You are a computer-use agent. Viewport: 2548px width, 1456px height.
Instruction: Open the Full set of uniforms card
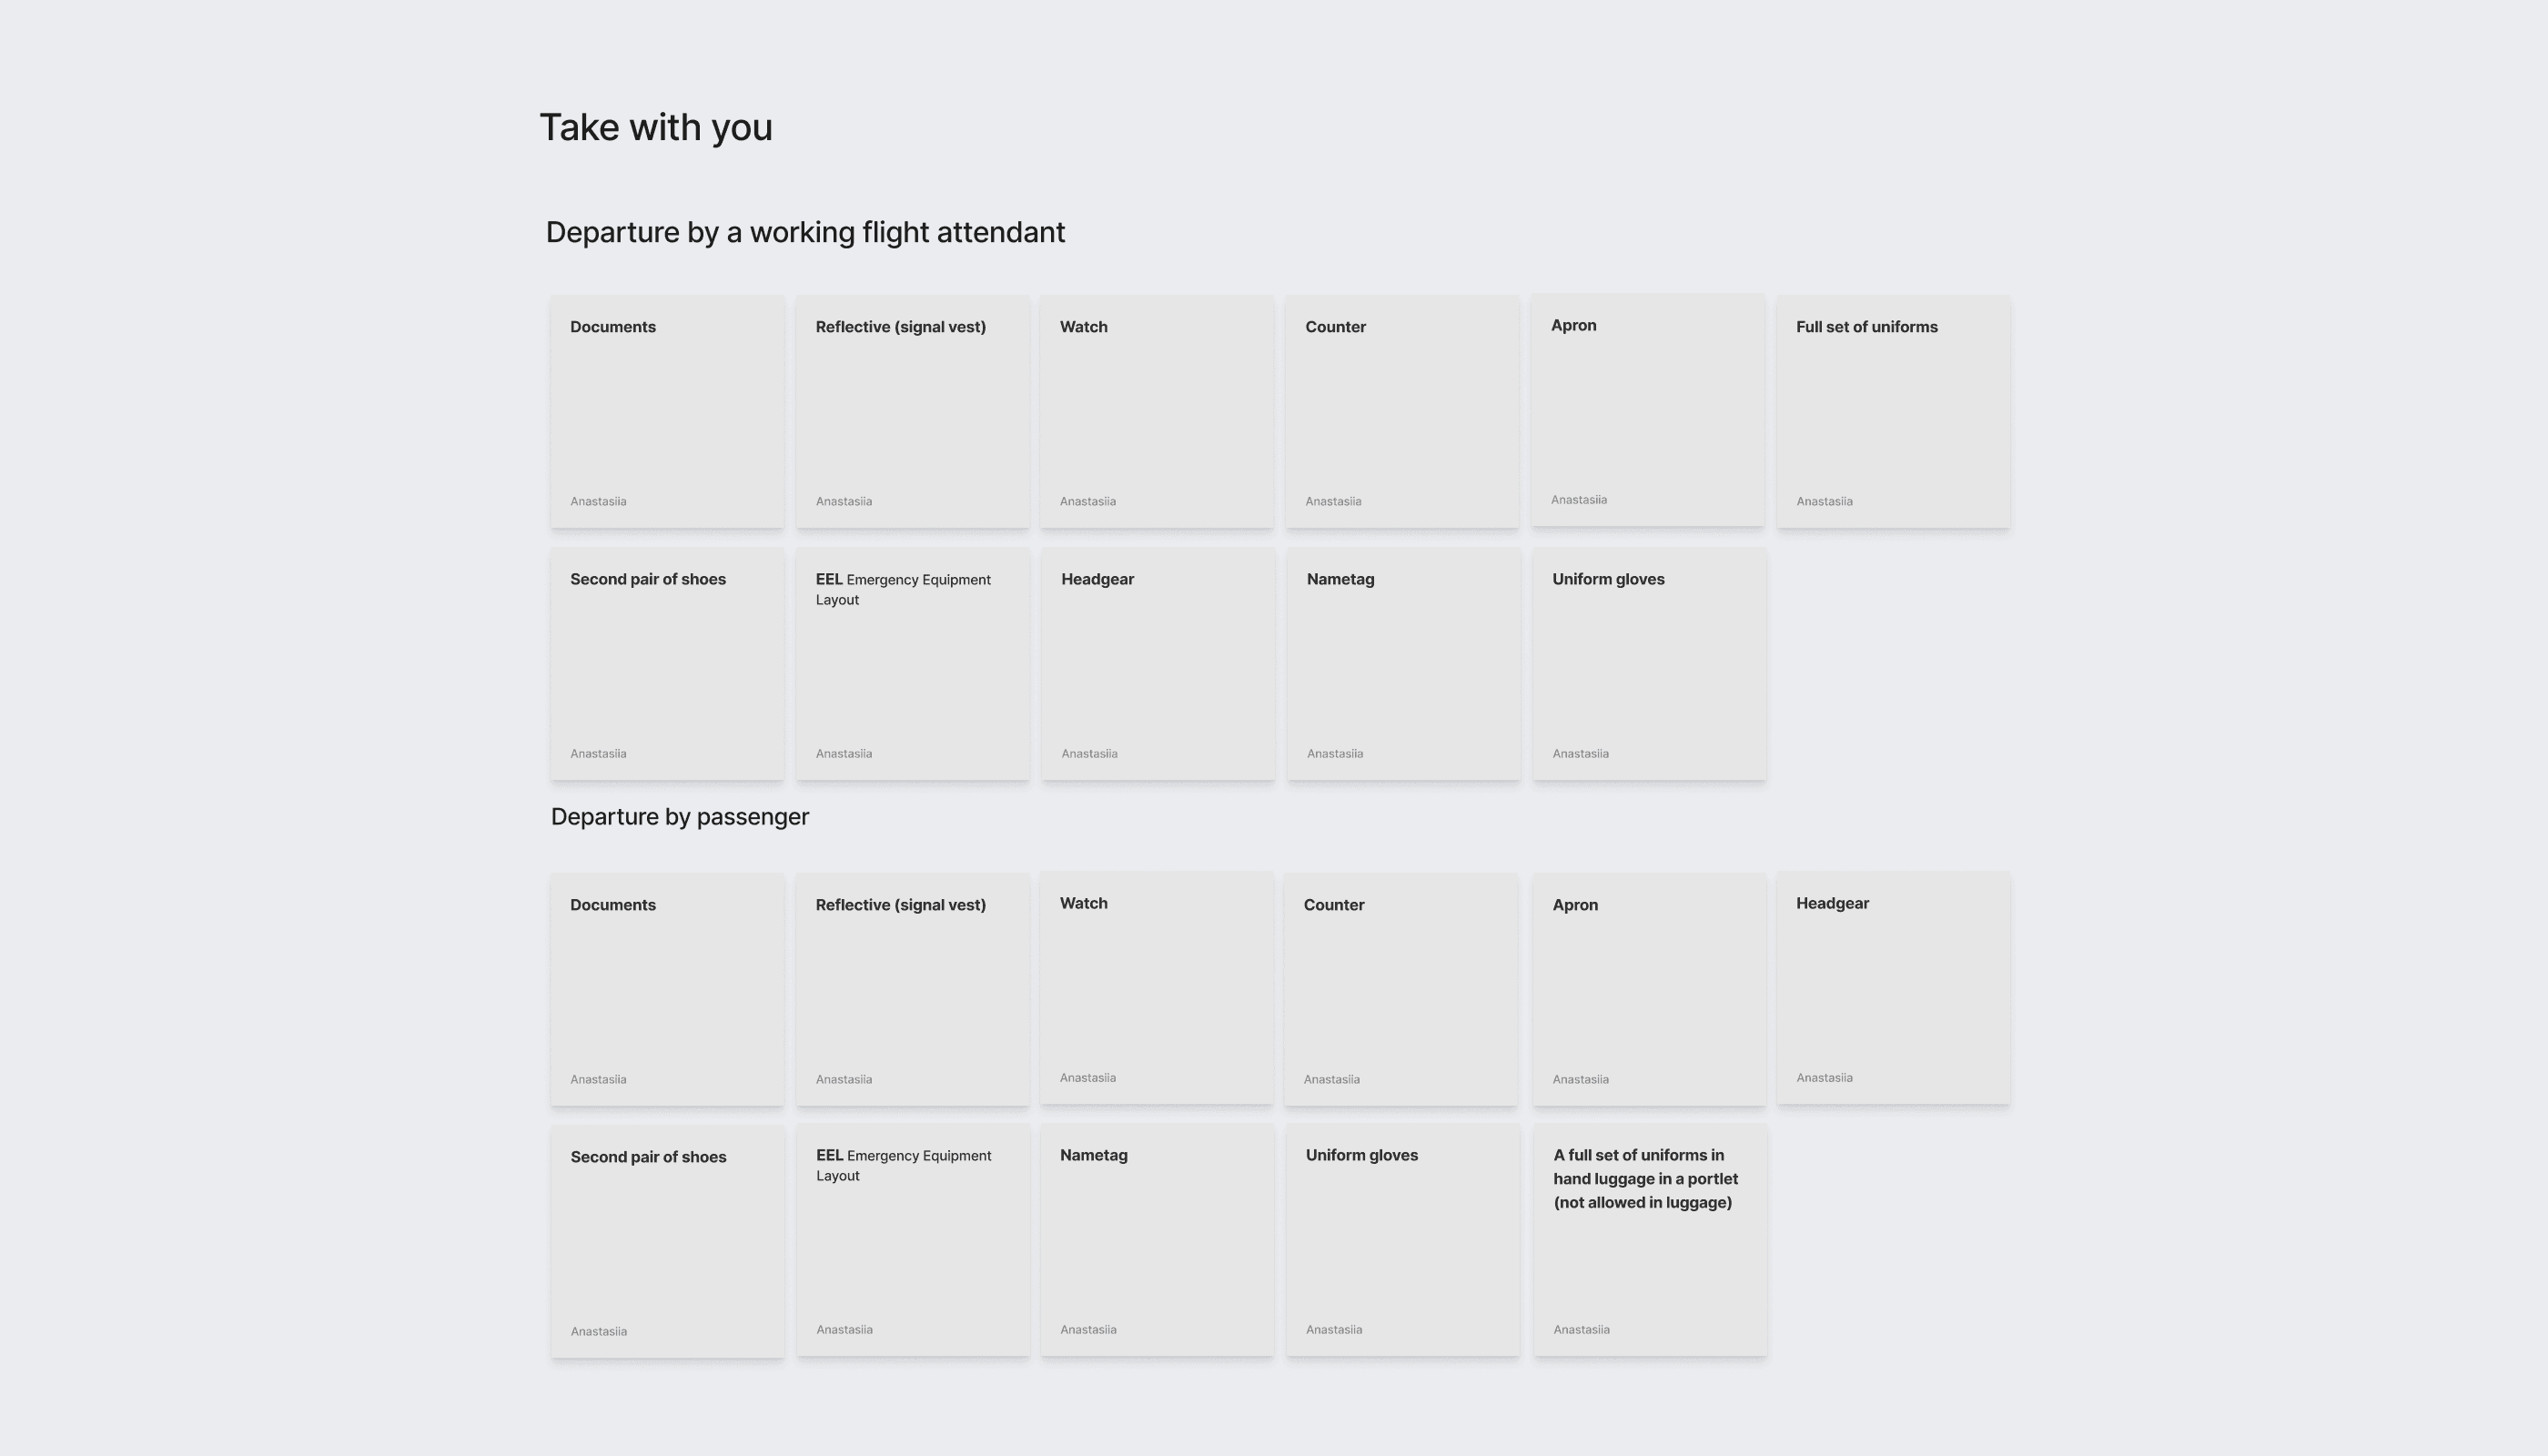1893,411
